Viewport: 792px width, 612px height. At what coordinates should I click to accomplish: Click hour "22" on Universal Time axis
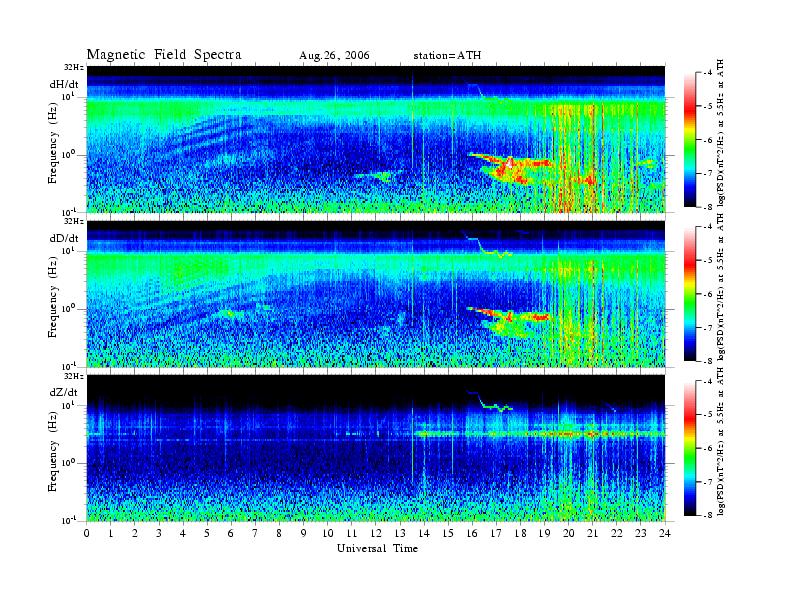(617, 533)
